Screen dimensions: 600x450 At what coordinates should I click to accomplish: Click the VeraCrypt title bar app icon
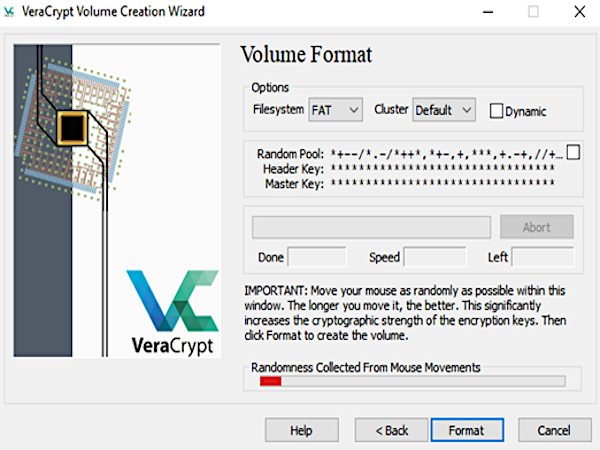(10, 12)
